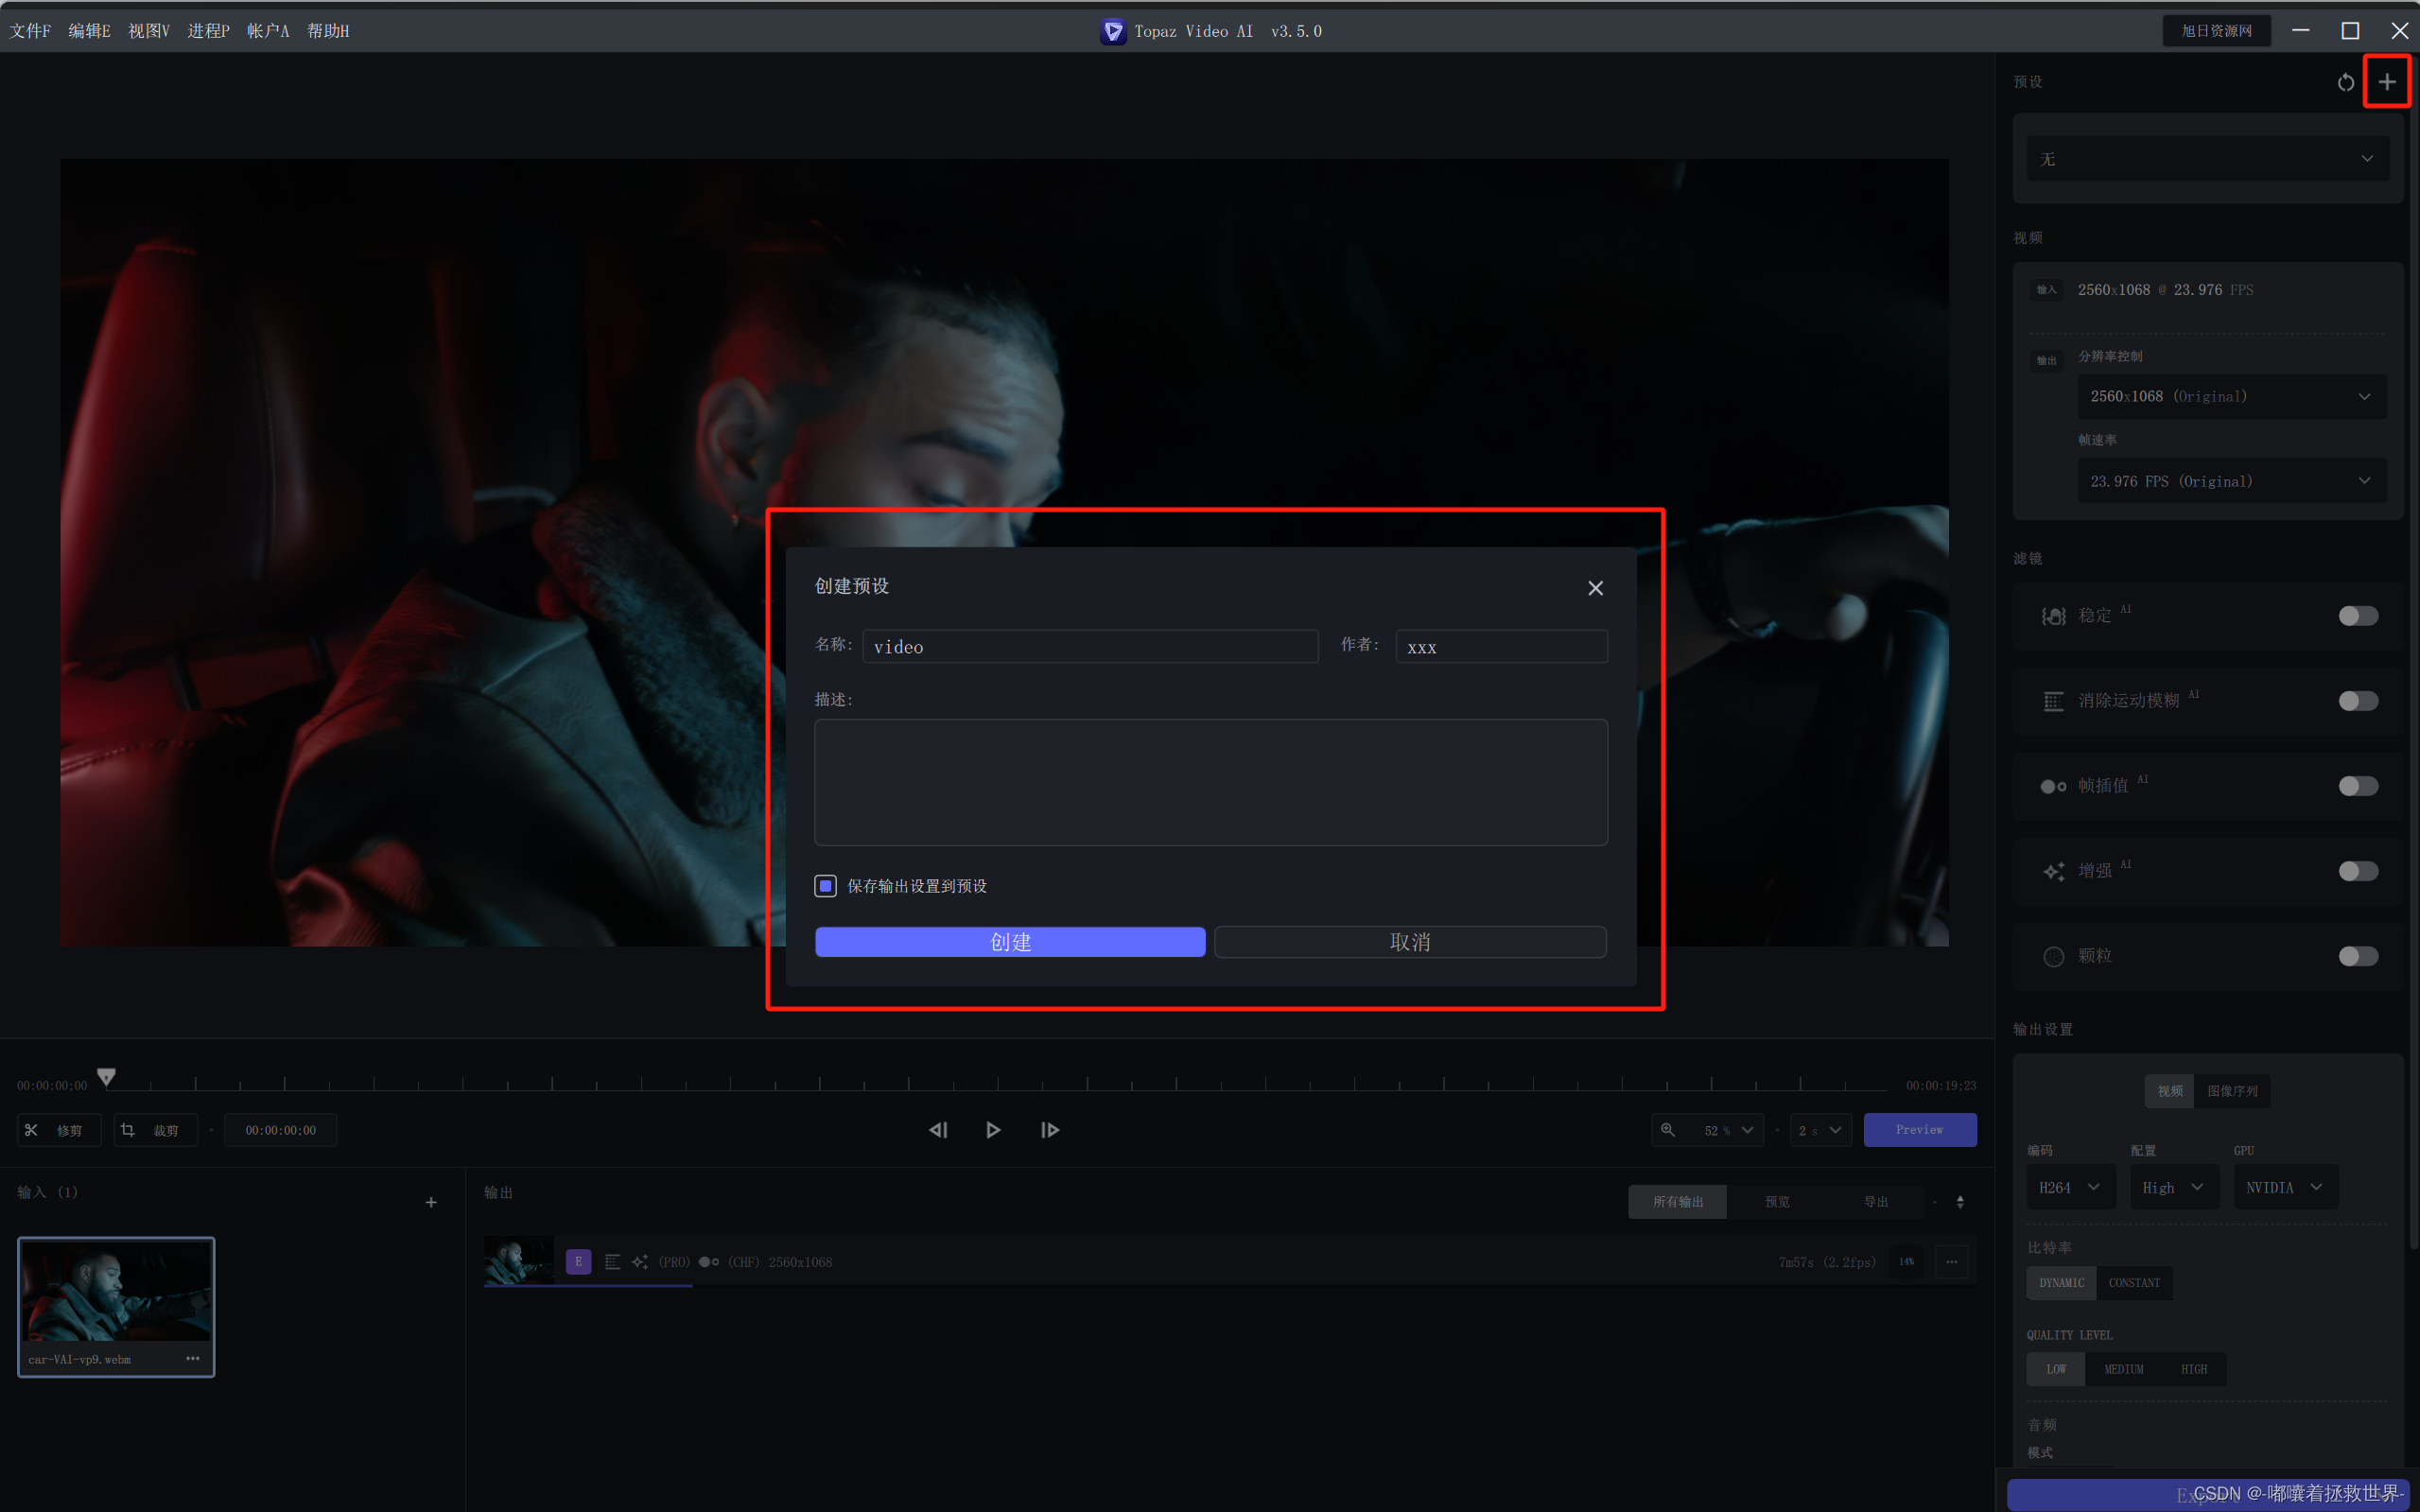The width and height of the screenshot is (2420, 1512).
Task: Open the 文件F menu
Action: (x=30, y=31)
